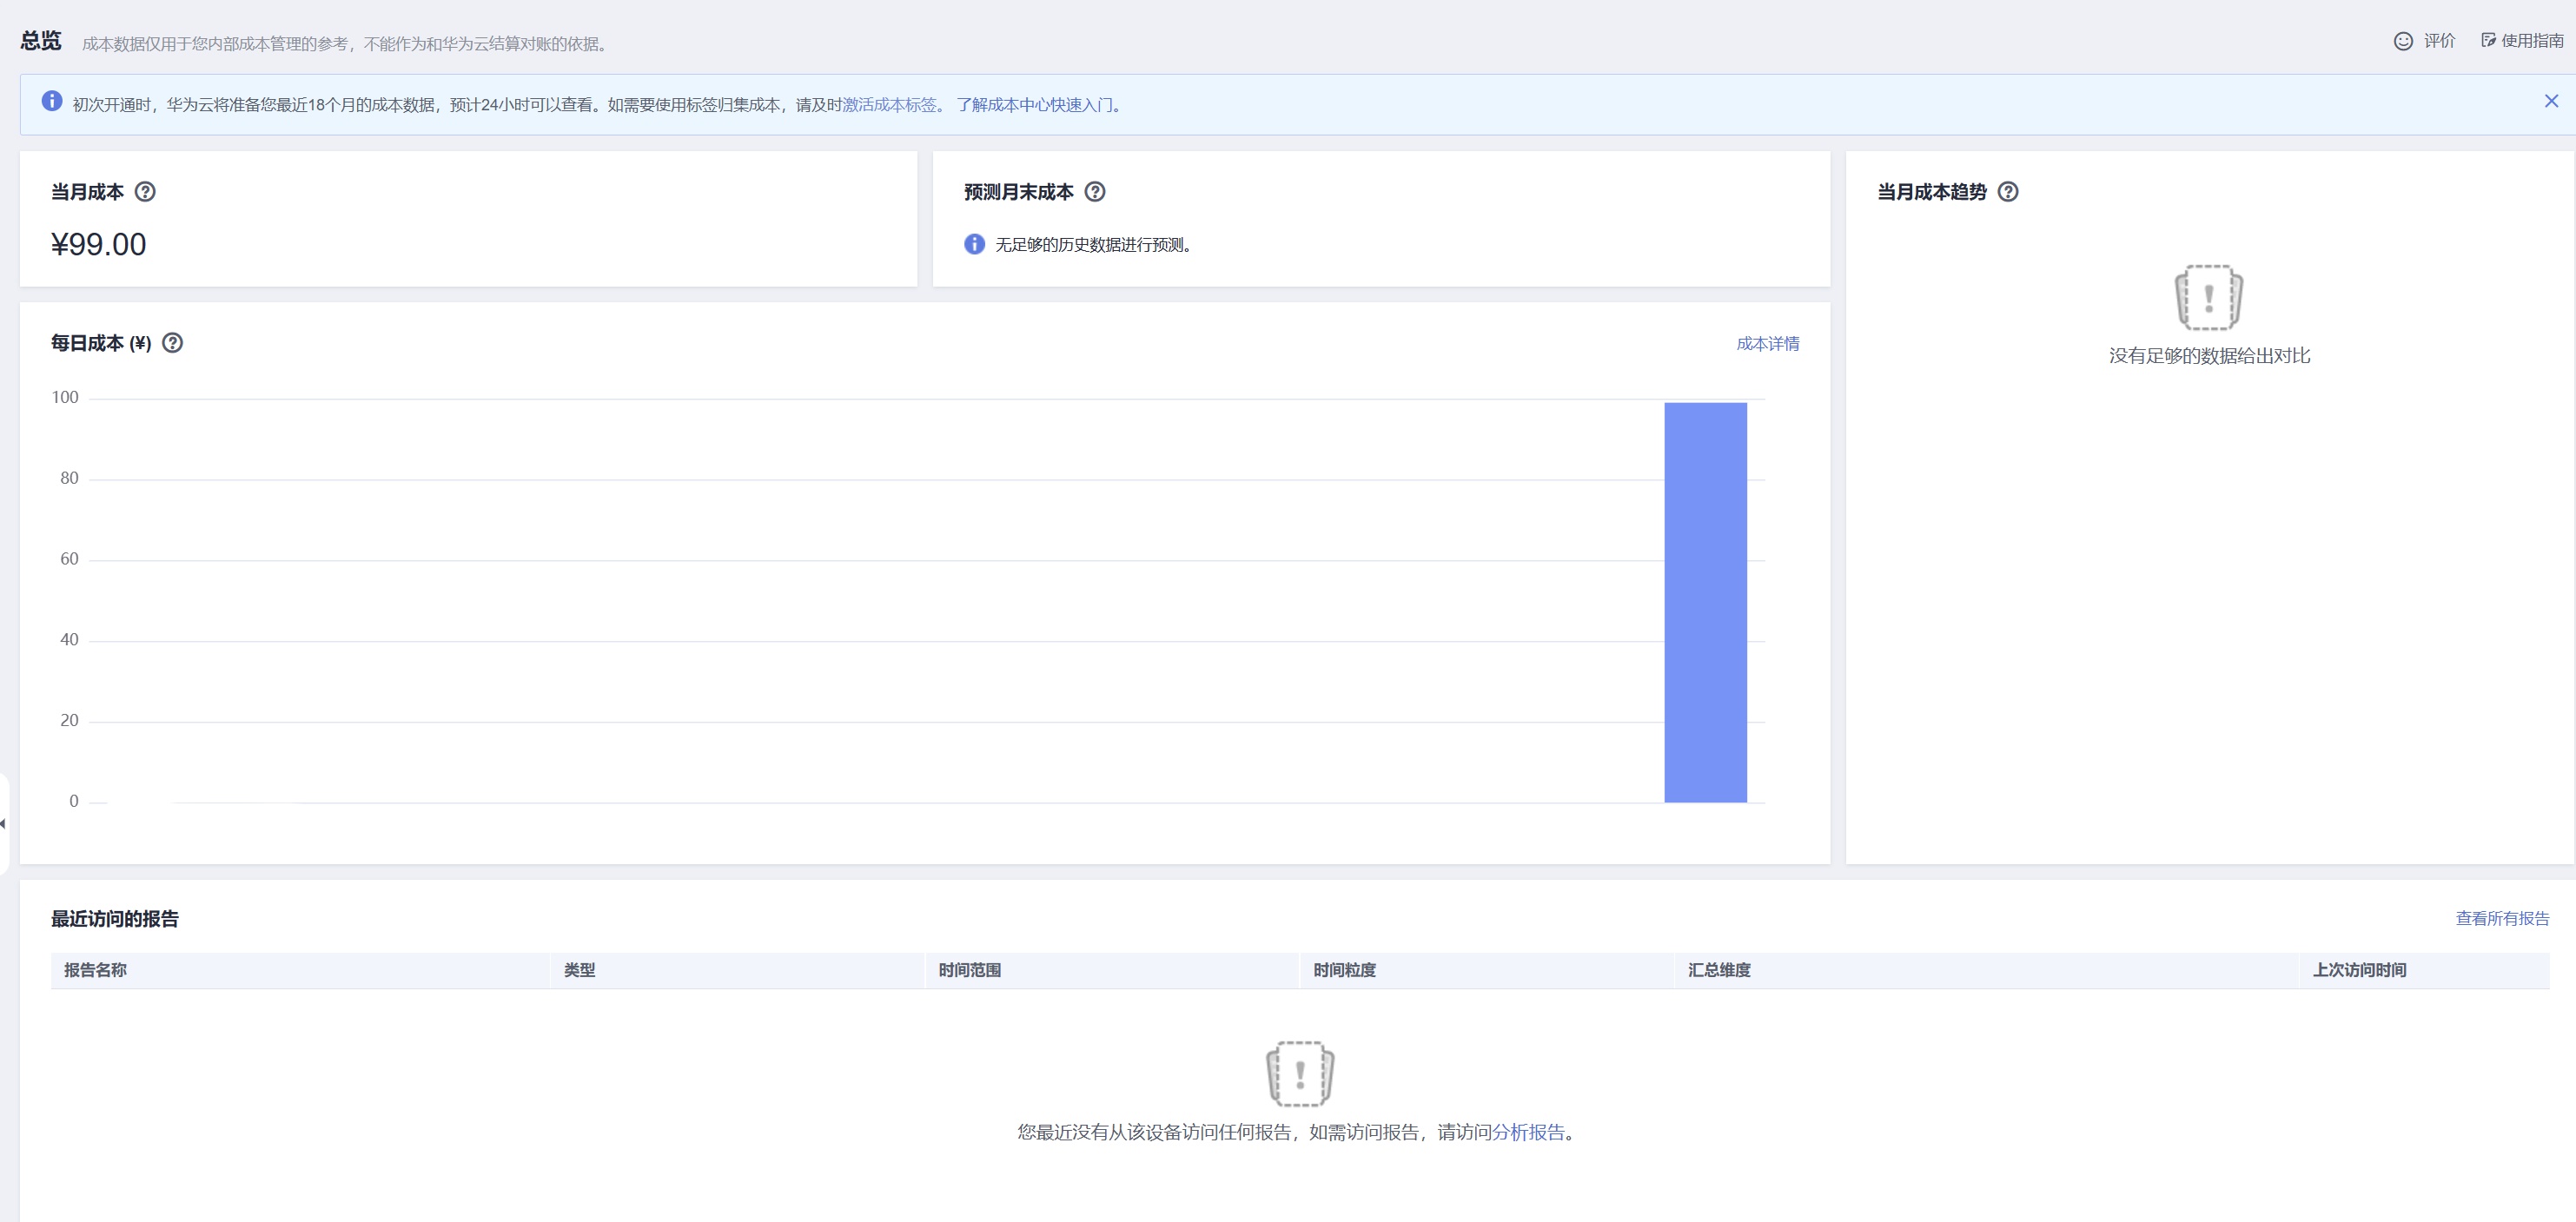Click the 汇总维度 column header
Viewport: 2576px width, 1222px height.
pyautogui.click(x=1719, y=970)
